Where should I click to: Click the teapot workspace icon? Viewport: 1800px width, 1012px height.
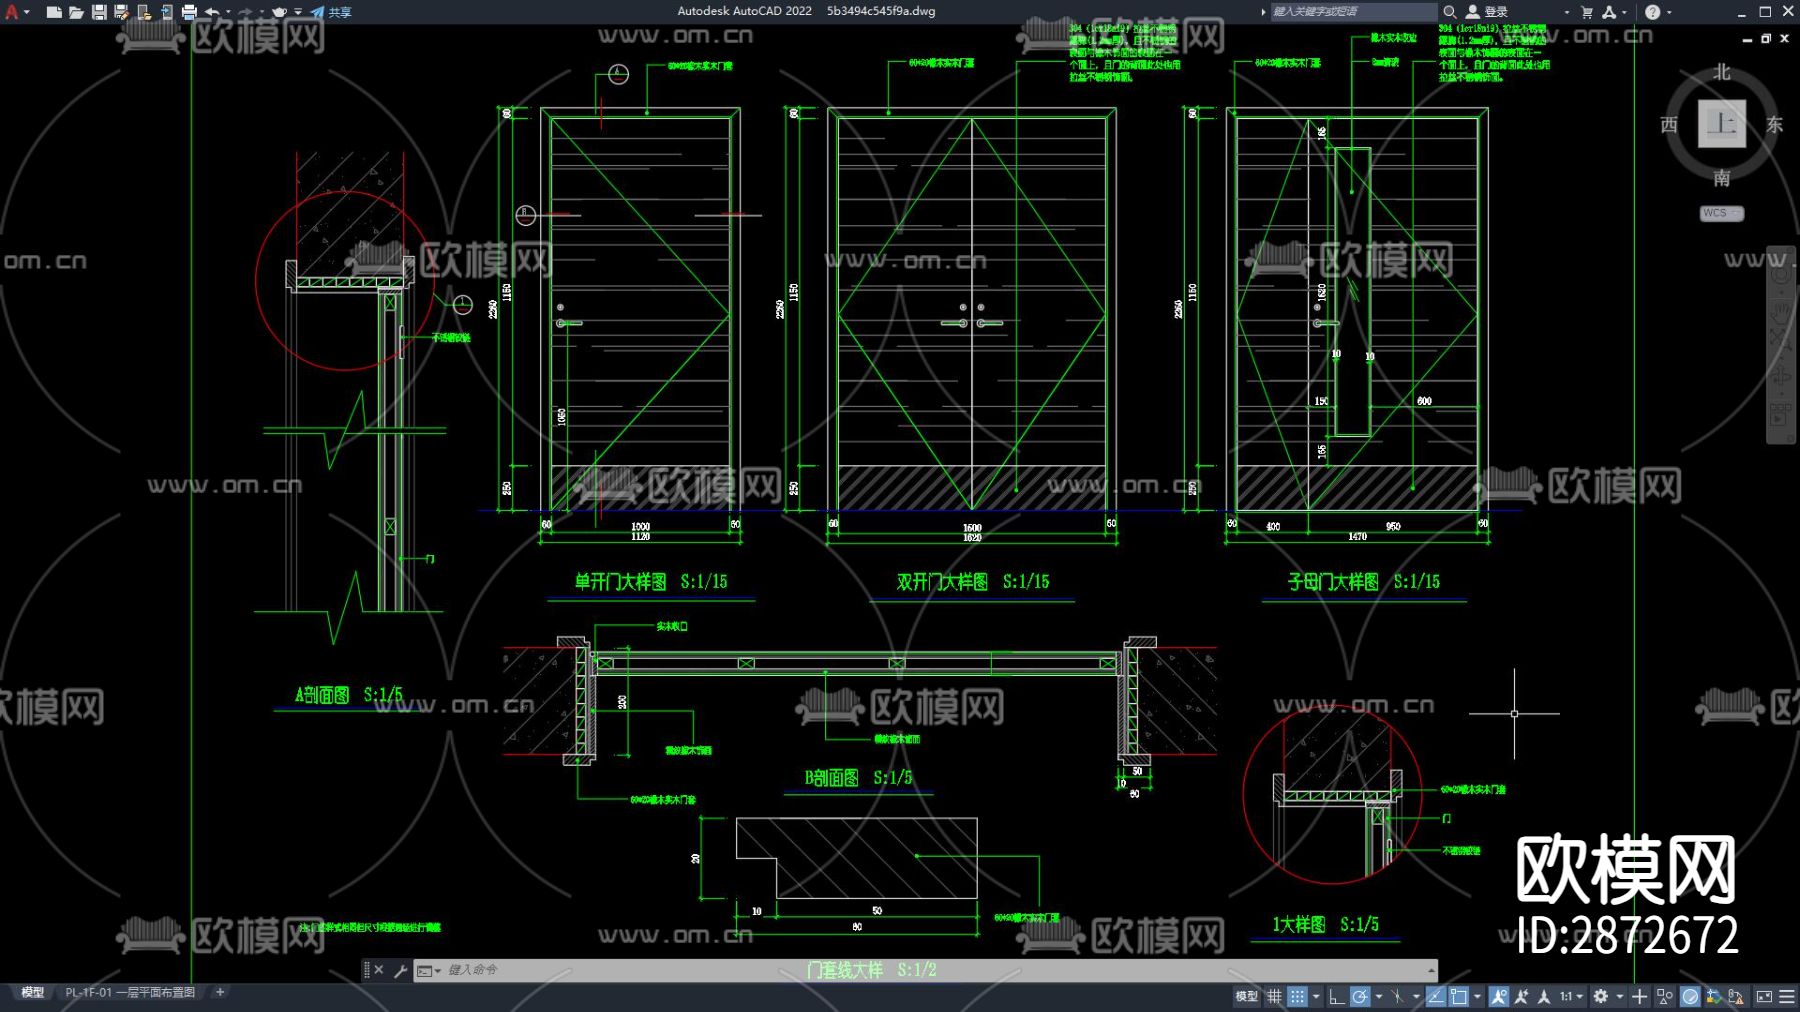(x=279, y=12)
